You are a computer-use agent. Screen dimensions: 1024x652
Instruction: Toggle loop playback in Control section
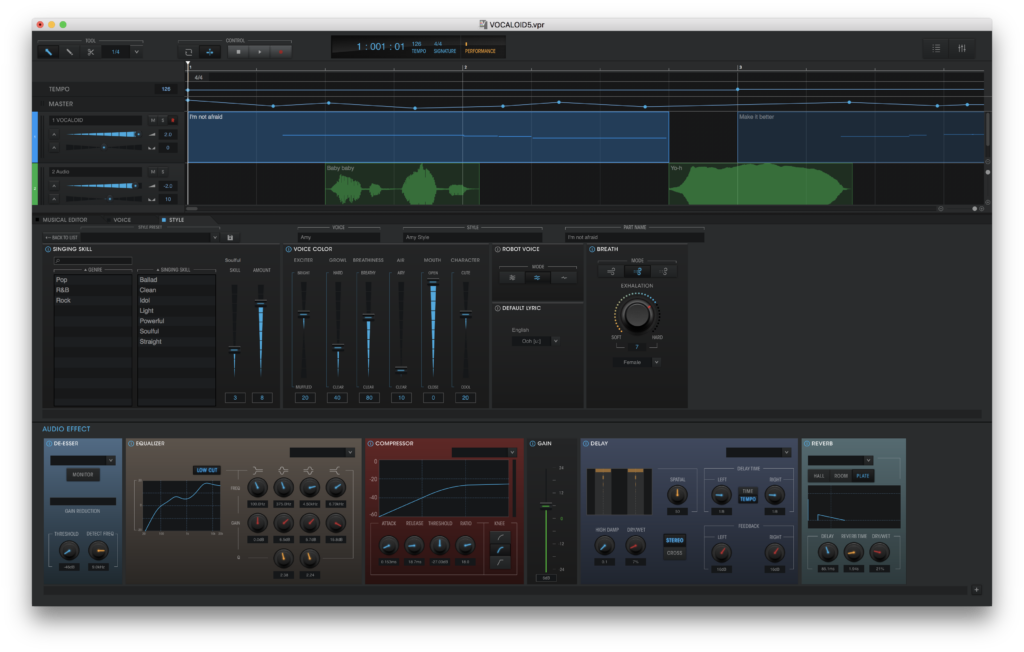(187, 51)
